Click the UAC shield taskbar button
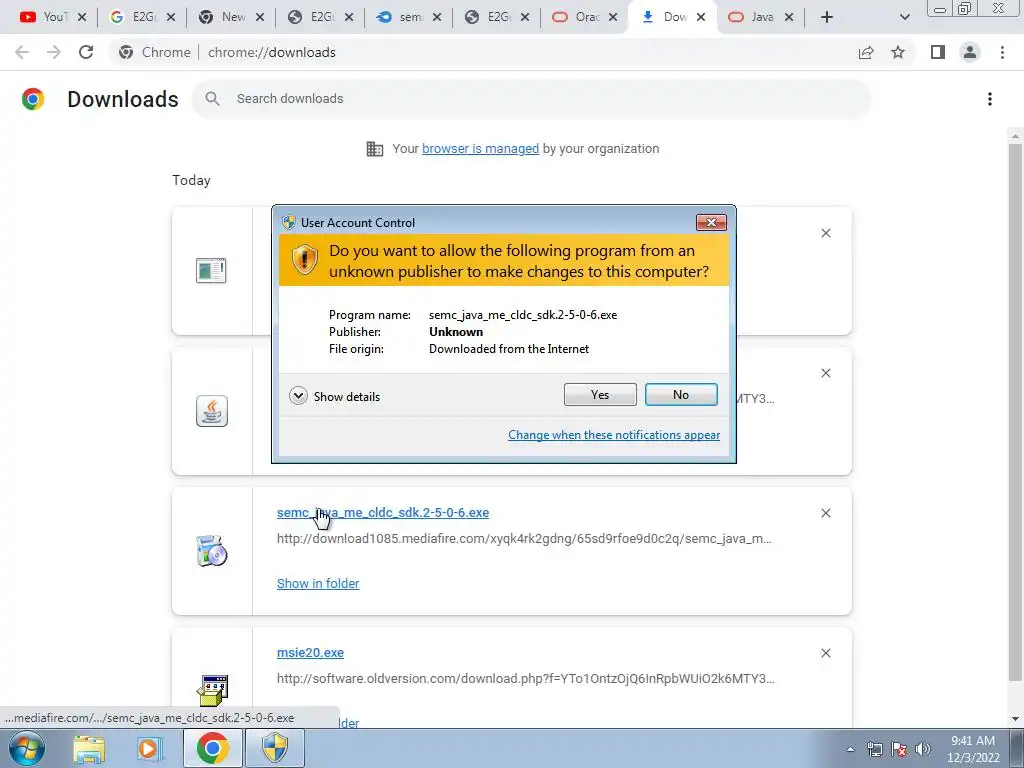 pyautogui.click(x=275, y=748)
